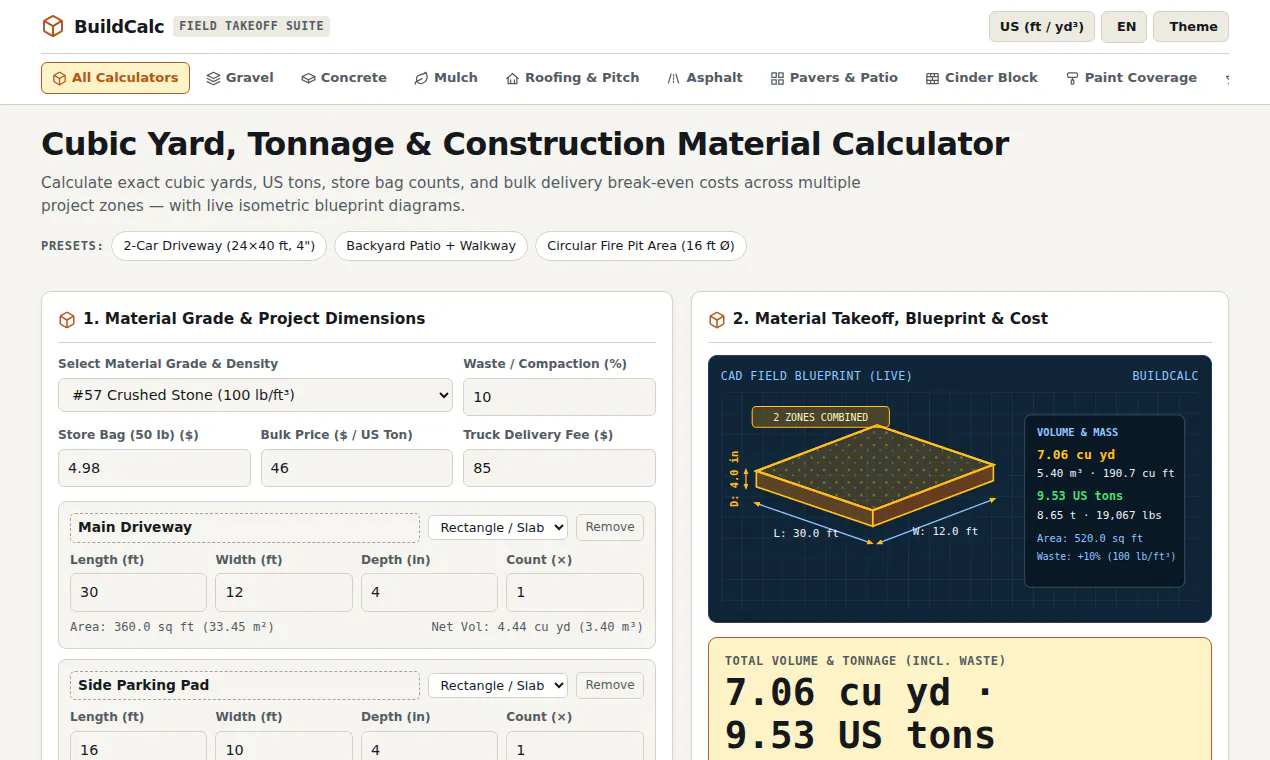Click the Asphalt road icon
The width and height of the screenshot is (1270, 760).
point(673,78)
